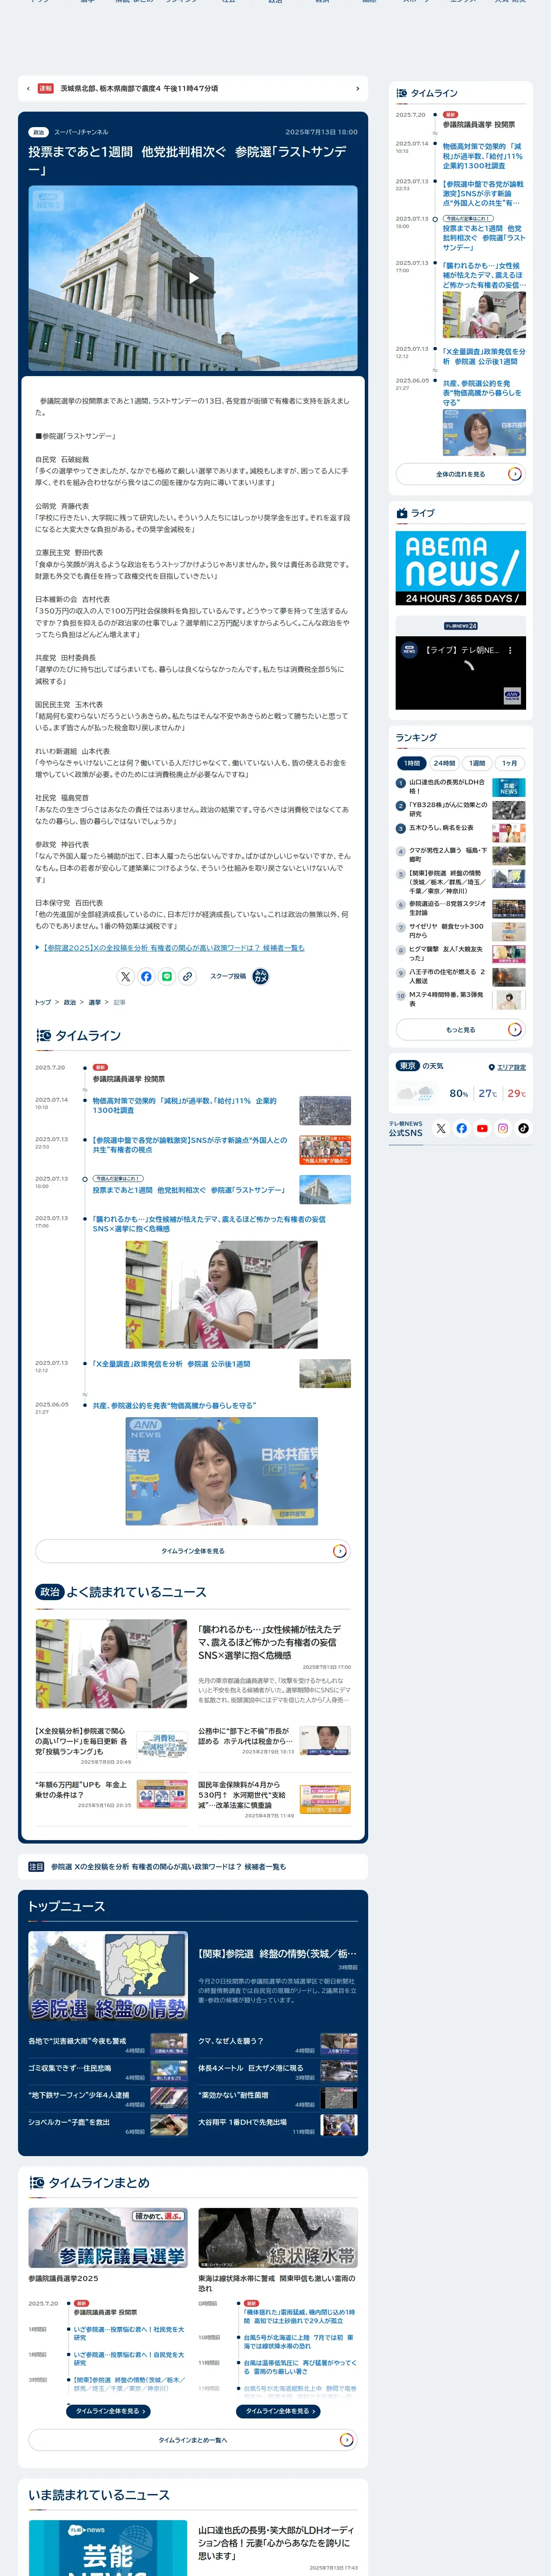Share article on Facebook below article
Viewport: 551px width, 2576px height.
tap(146, 976)
